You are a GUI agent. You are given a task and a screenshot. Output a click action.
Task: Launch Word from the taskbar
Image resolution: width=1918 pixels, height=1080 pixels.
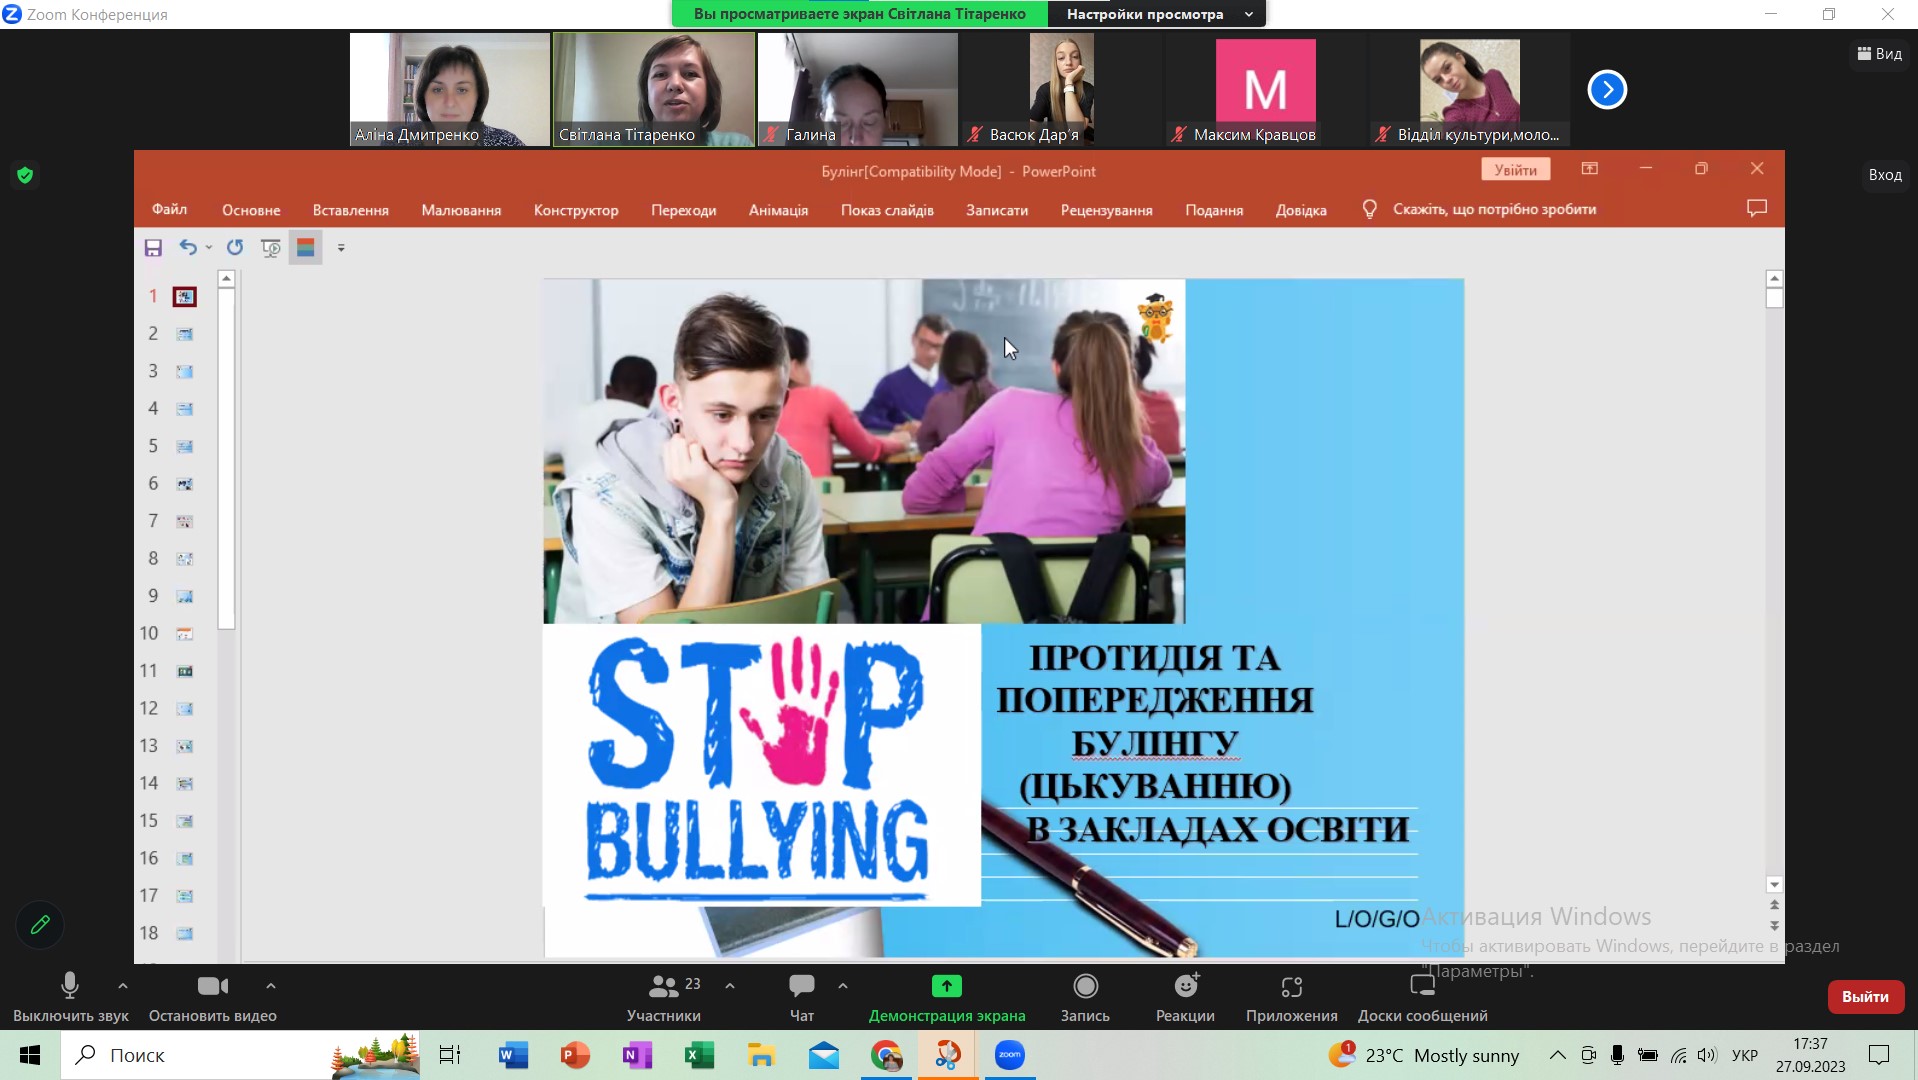(x=513, y=1055)
